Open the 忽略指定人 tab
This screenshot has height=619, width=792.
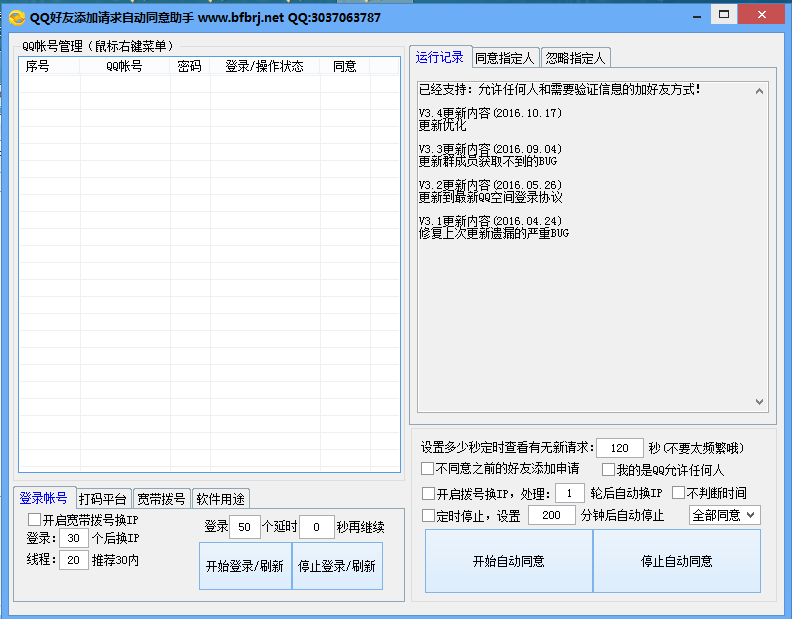coord(575,58)
